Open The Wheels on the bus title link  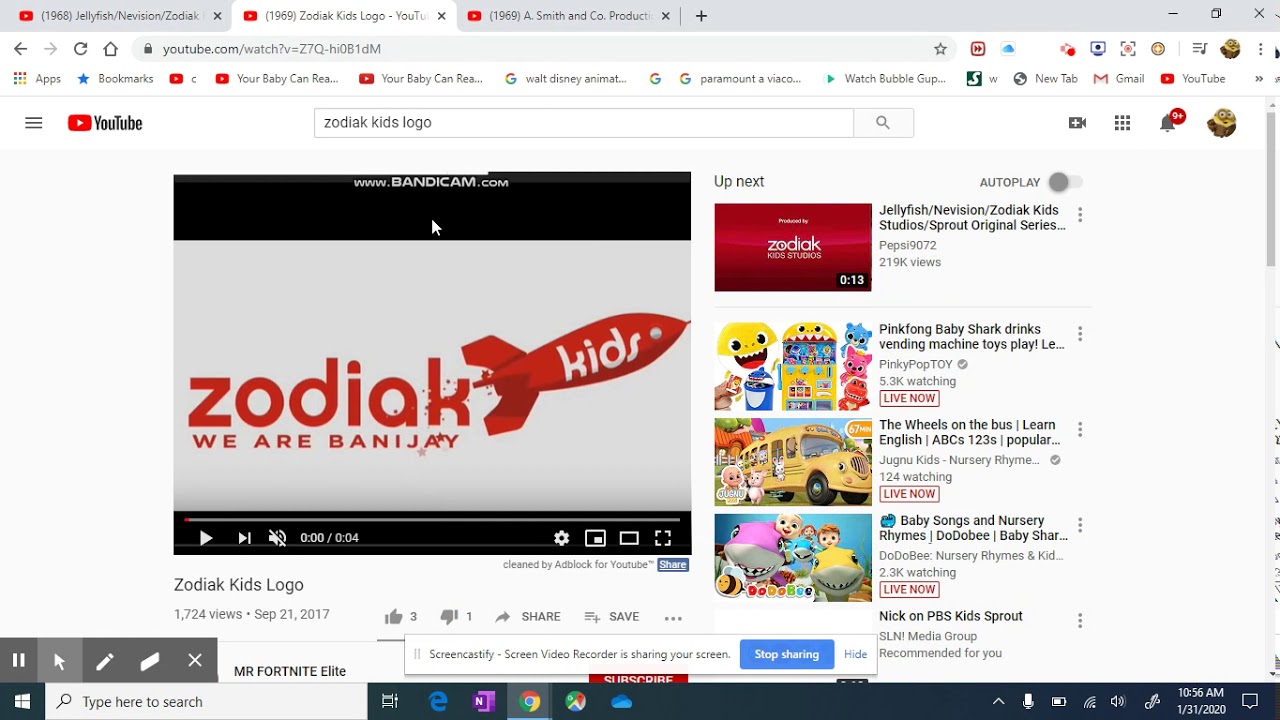970,432
